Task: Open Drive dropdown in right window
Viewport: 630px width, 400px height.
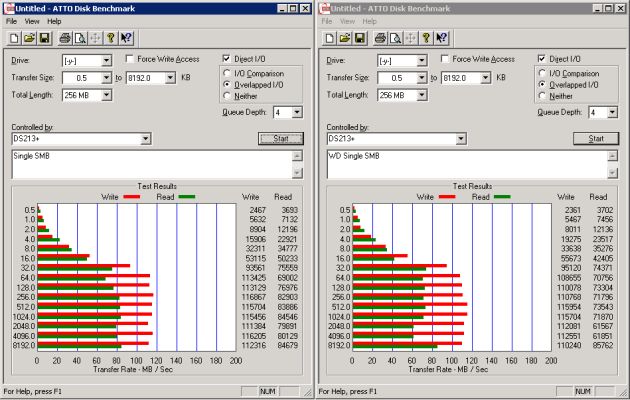Action: click(x=421, y=61)
